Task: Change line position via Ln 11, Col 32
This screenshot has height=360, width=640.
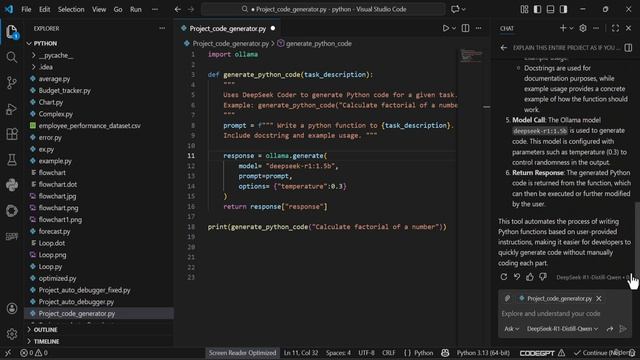Action: click(x=301, y=353)
